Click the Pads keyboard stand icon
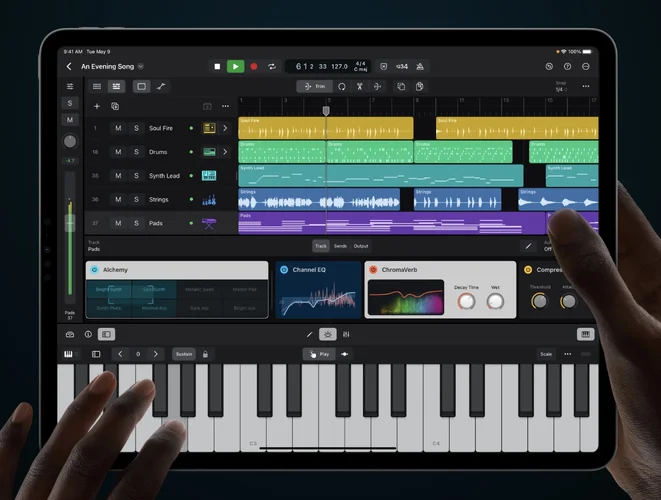The height and width of the screenshot is (500, 661). (x=209, y=223)
